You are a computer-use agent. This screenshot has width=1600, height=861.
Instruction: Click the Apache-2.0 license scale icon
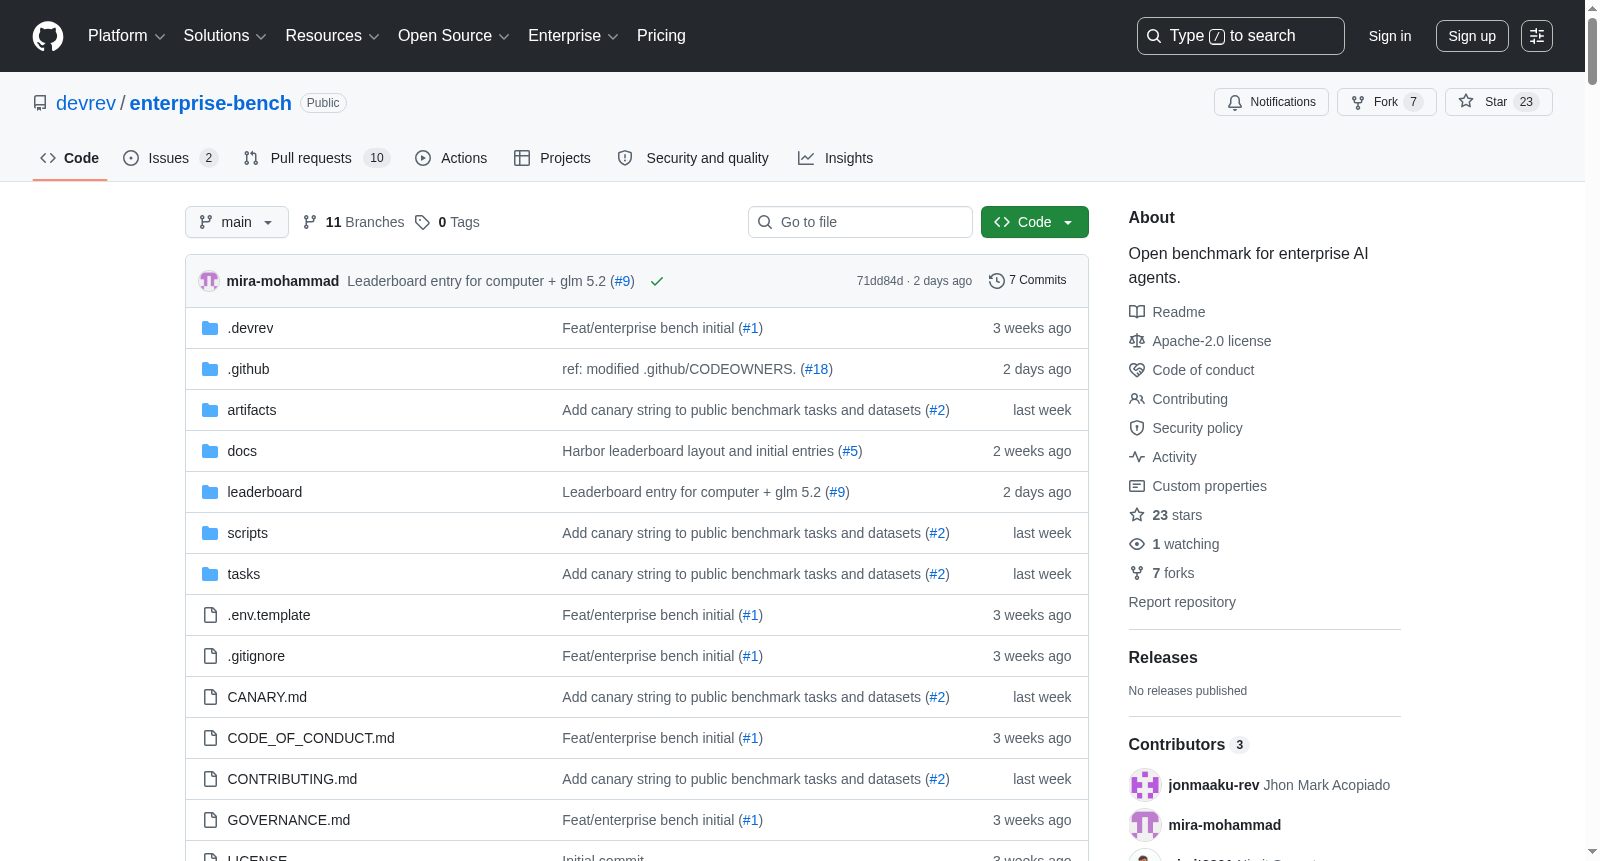coord(1137,341)
